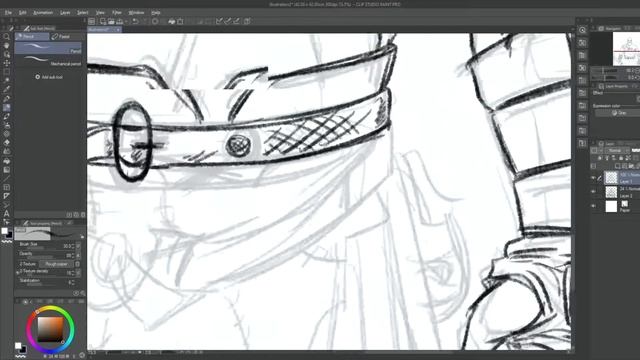Open the File menu
Image resolution: width=640 pixels, height=360 pixels.
[8, 13]
